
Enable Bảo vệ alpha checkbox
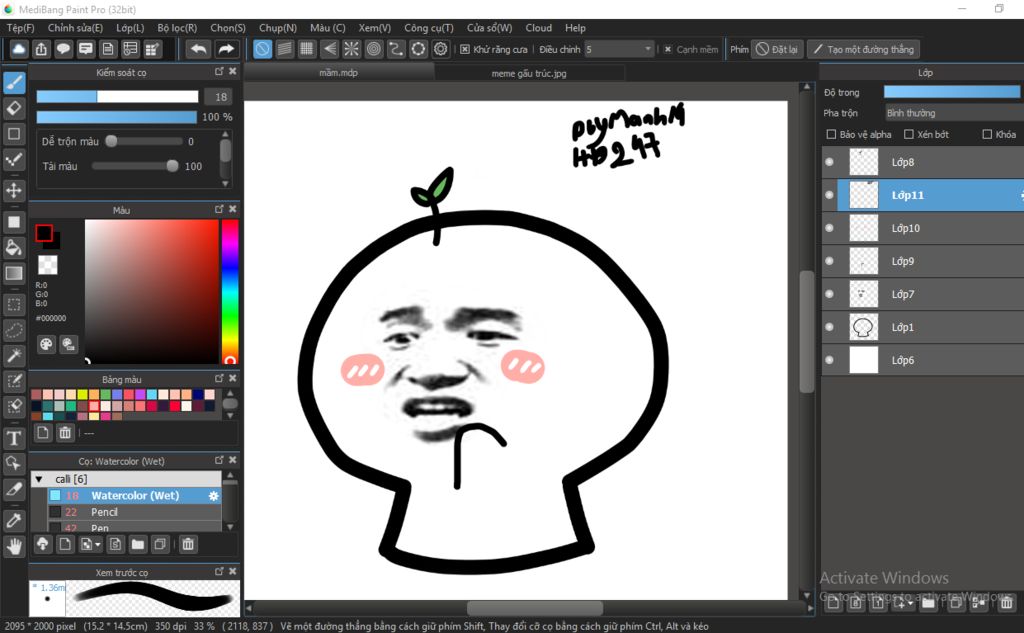[831, 134]
